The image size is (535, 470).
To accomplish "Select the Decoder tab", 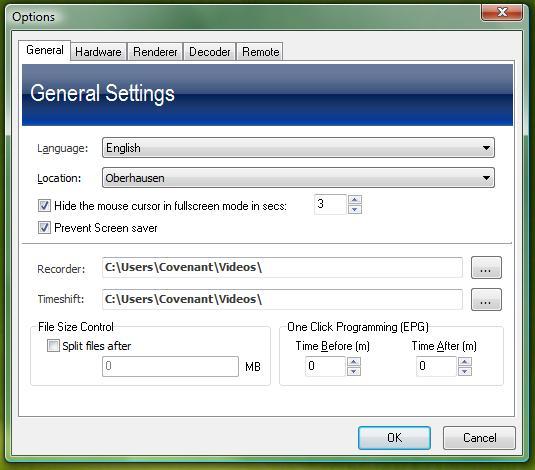I will pyautogui.click(x=209, y=52).
